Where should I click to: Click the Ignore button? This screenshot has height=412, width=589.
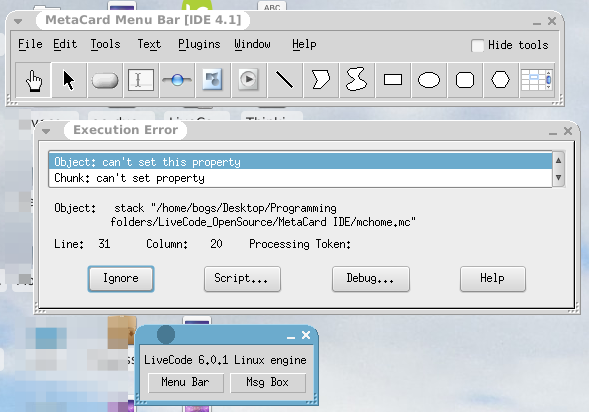[121, 279]
